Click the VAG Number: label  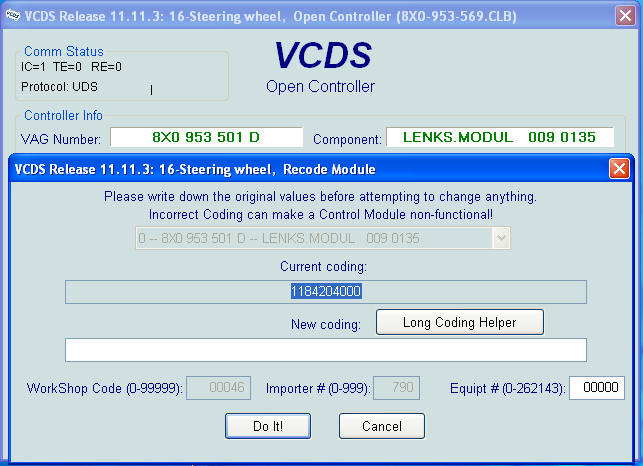(61, 139)
